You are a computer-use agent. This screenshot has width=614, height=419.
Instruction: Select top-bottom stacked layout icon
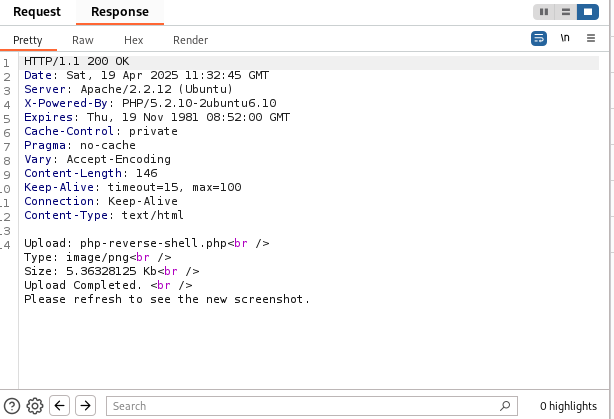(565, 12)
